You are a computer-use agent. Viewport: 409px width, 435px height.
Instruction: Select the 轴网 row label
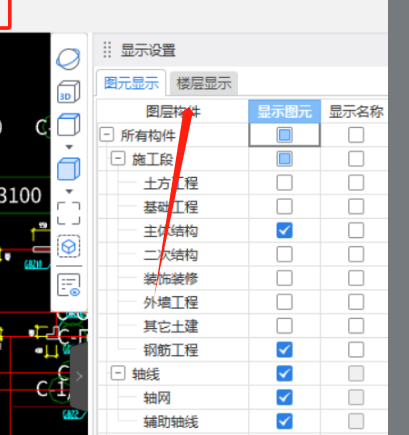pyautogui.click(x=157, y=398)
